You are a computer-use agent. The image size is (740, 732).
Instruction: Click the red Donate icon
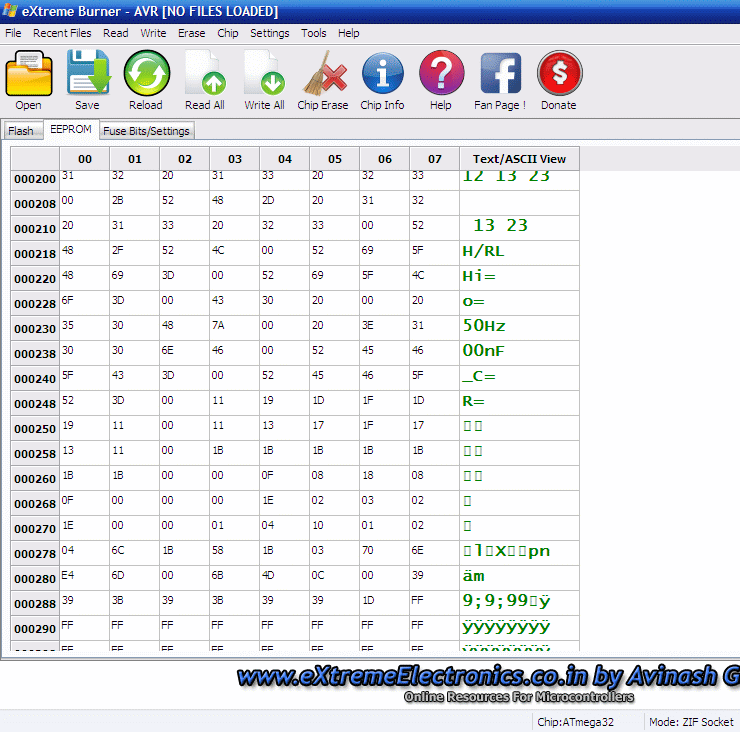(559, 75)
